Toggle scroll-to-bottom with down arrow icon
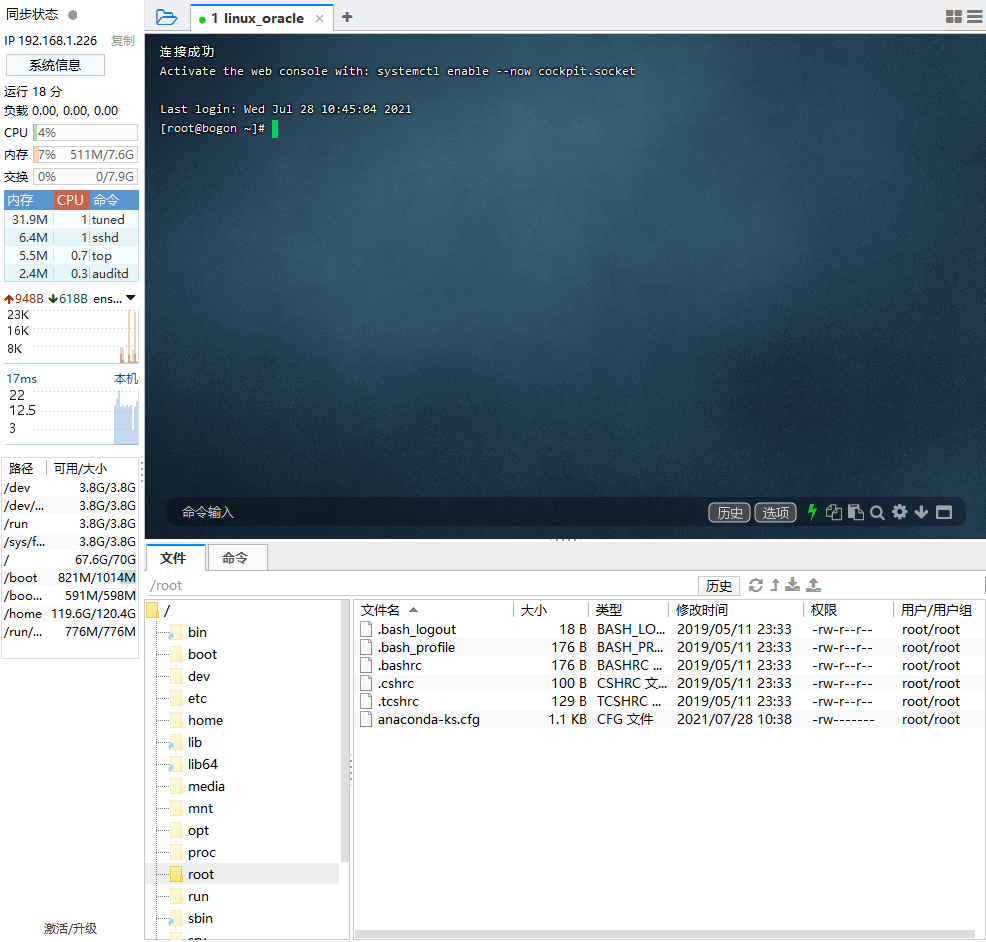Viewport: 986px width, 942px height. pos(921,512)
